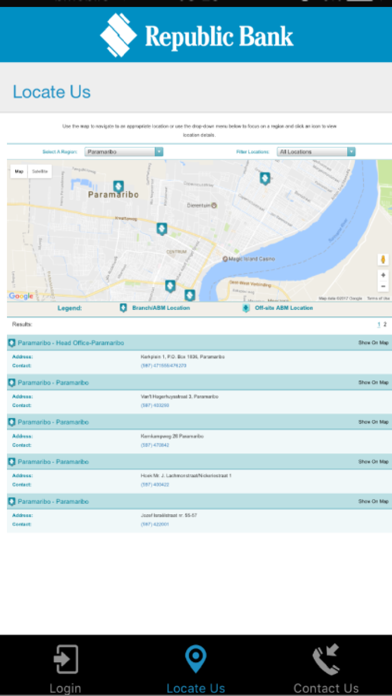
Task: Click the bottom map marker nearest the river
Action: point(190,295)
